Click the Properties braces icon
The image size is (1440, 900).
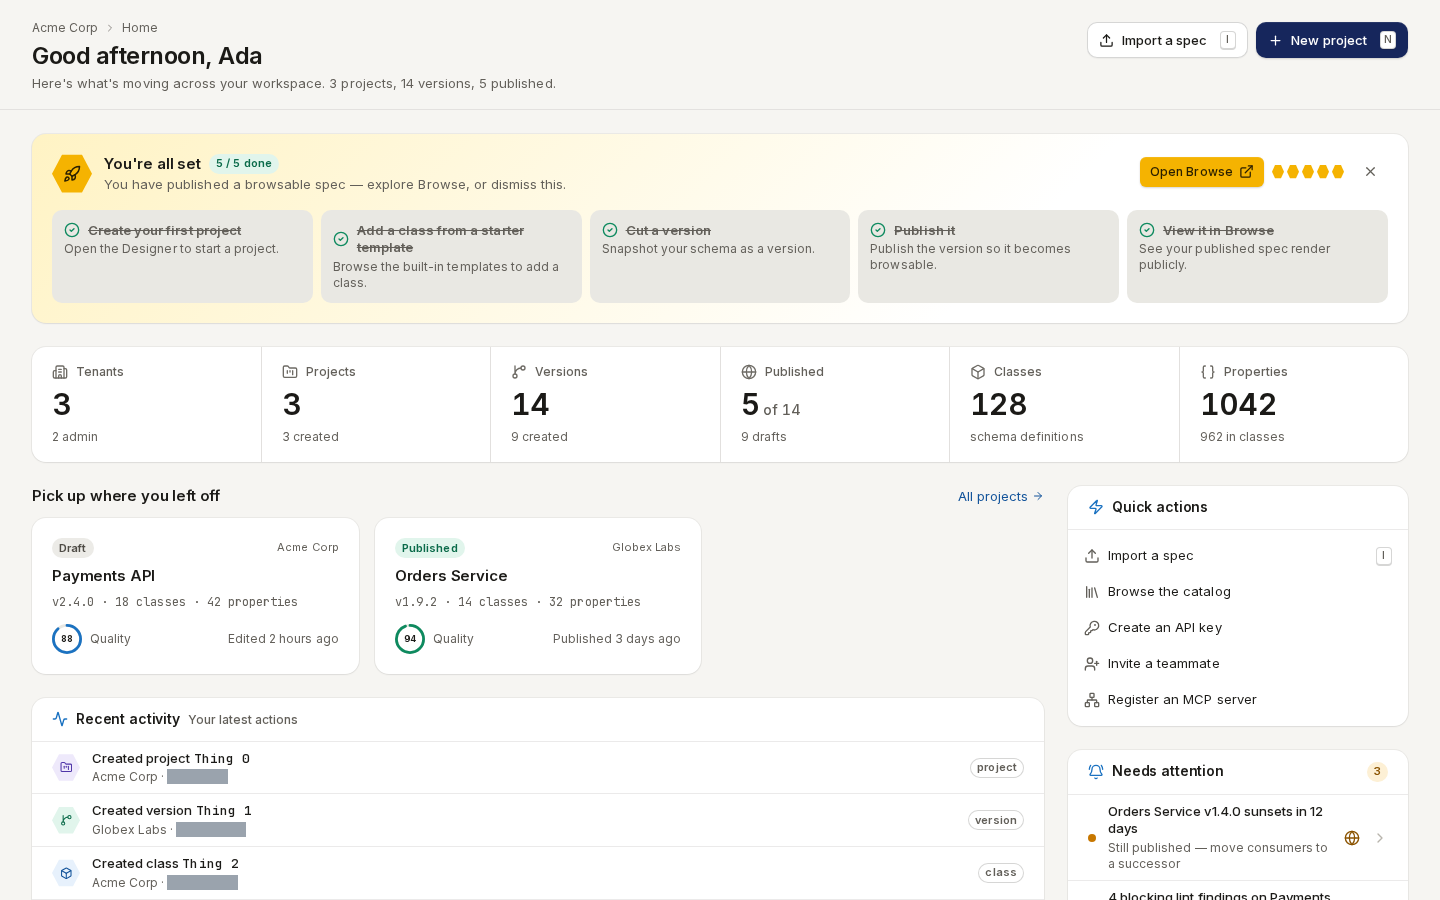1208,372
